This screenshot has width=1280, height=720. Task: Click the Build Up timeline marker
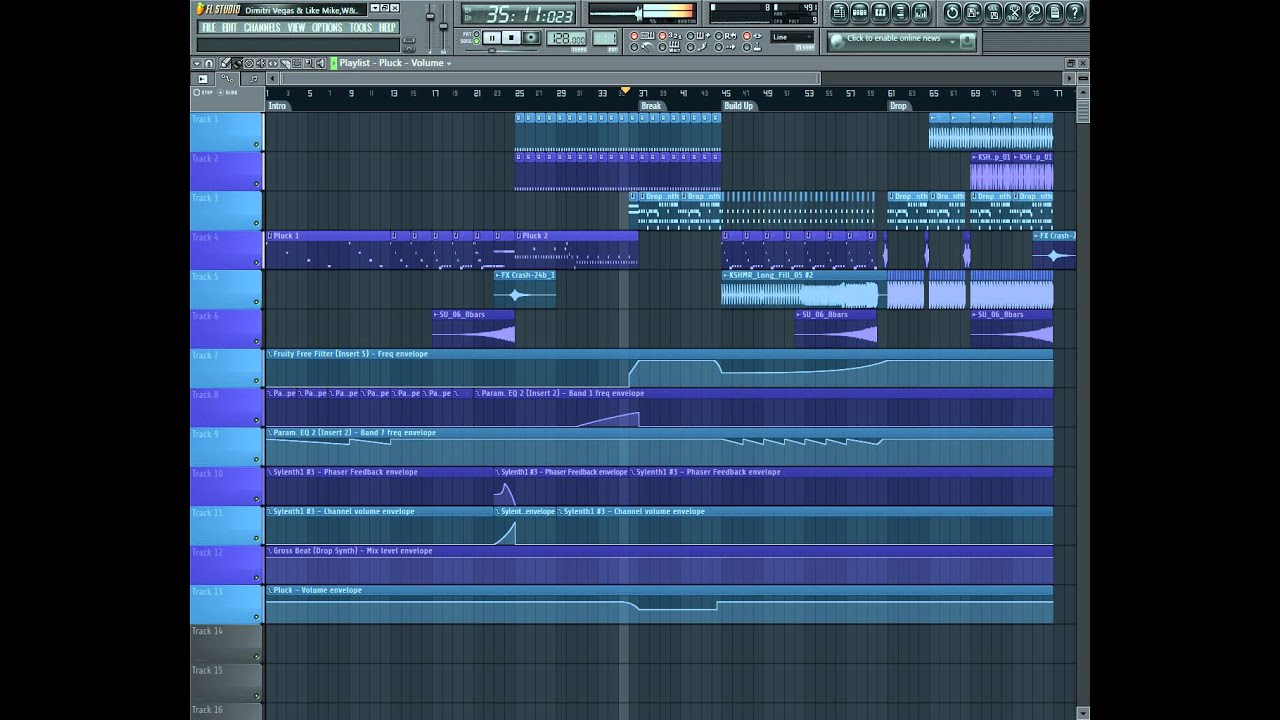pyautogui.click(x=739, y=106)
